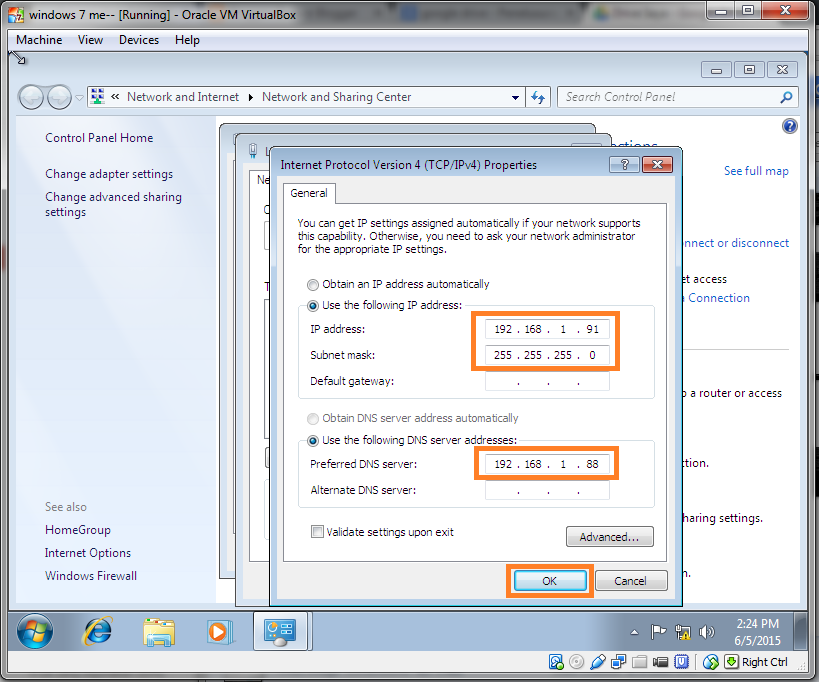The width and height of the screenshot is (819, 682).
Task: Click the network status tray icon
Action: pyautogui.click(x=683, y=632)
